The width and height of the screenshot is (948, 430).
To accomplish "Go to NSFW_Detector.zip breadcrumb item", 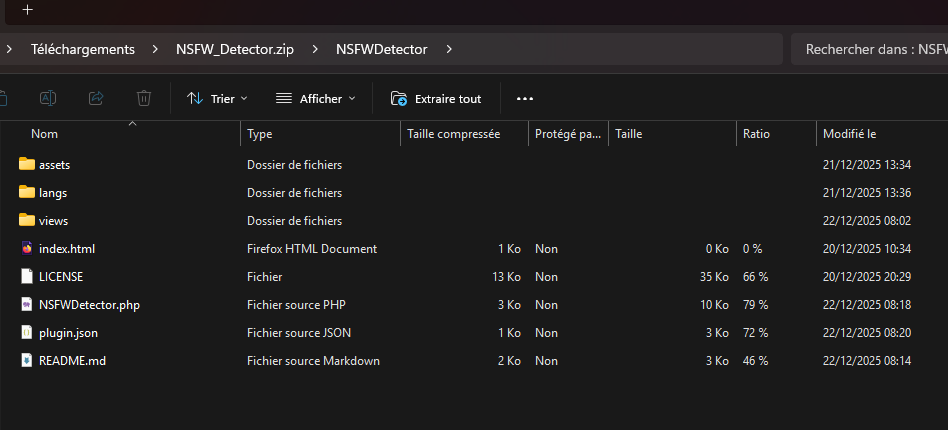I will (x=235, y=48).
